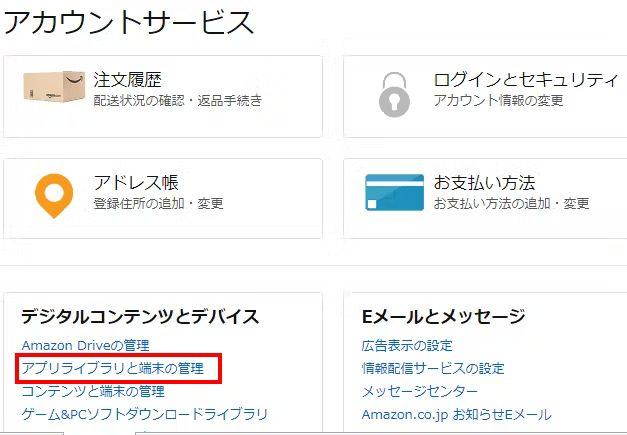Screen dimensions: 627x435
Task: Go to ゲーム&PCソフトダウンロードライブラリ
Action: 144,414
